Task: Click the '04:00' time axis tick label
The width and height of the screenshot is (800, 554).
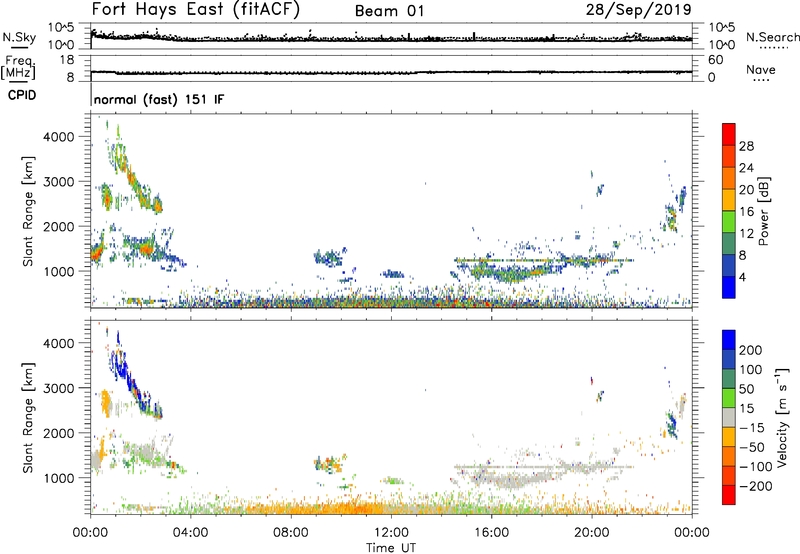Action: click(x=191, y=533)
